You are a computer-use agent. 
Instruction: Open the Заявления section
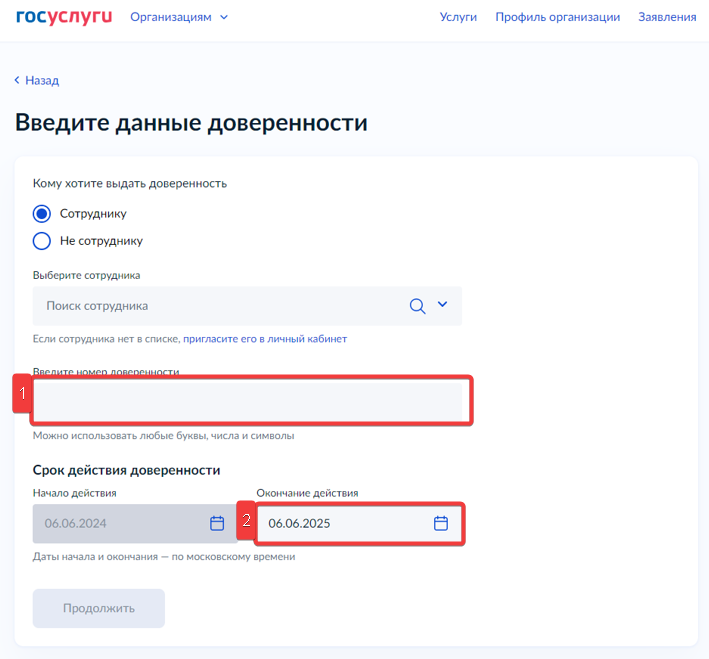pyautogui.click(x=667, y=17)
